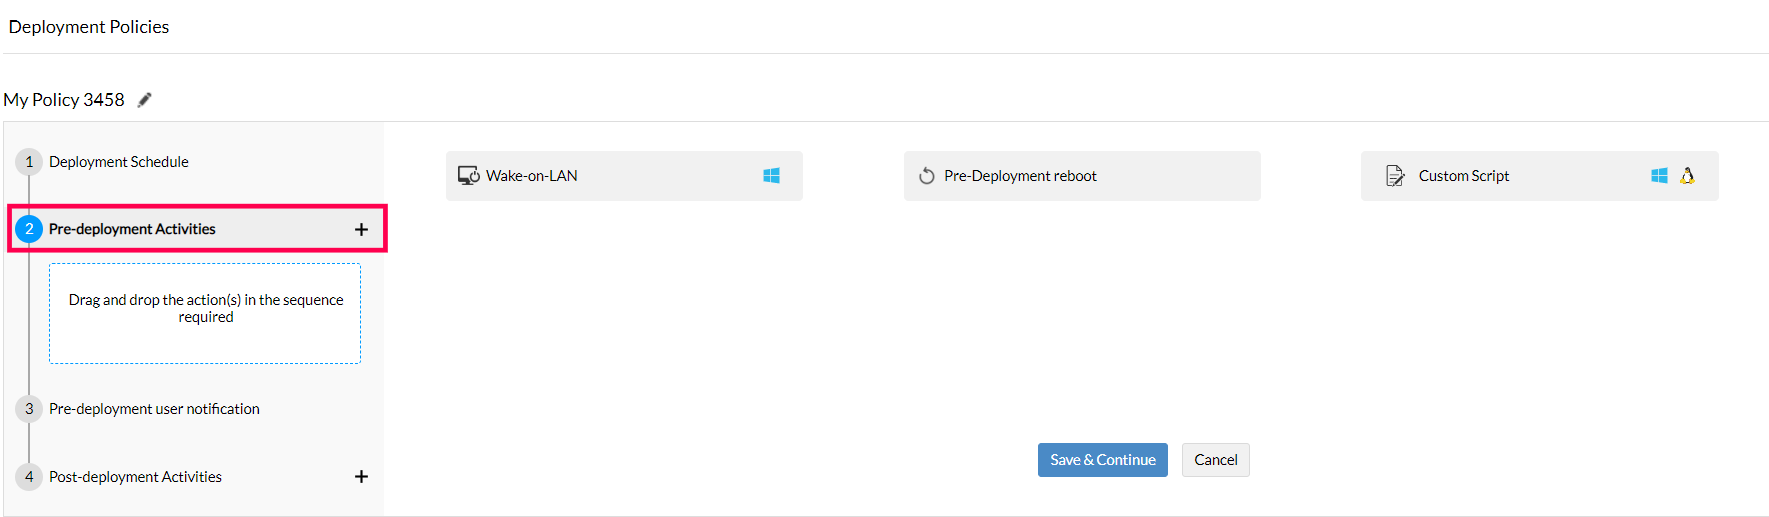Select the step 1 number circle
The width and height of the screenshot is (1769, 517).
click(x=29, y=162)
